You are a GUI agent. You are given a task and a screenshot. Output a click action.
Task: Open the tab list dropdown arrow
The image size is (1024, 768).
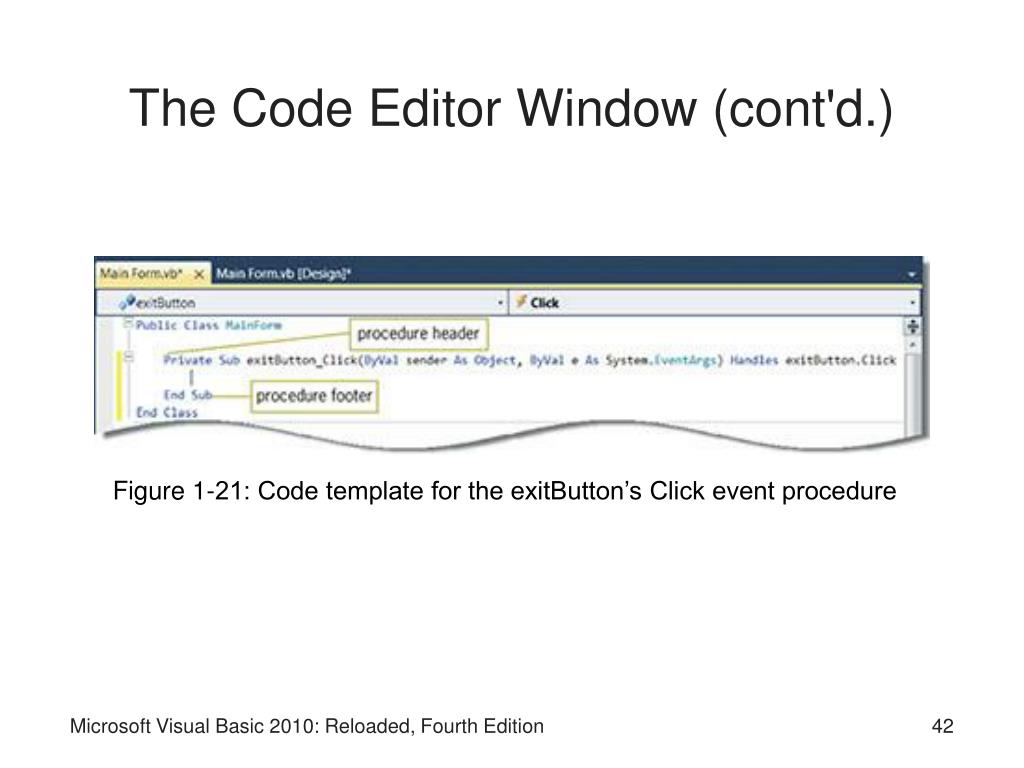point(912,275)
